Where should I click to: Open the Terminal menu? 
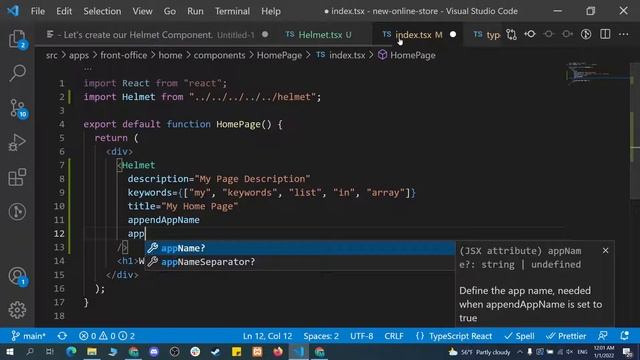tap(232, 11)
